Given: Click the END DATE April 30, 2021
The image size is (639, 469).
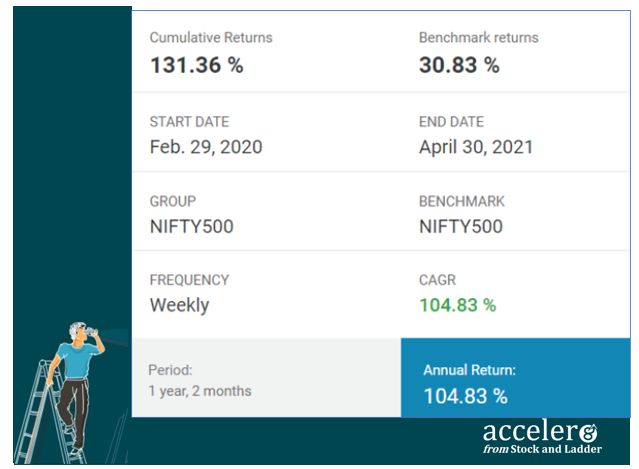Looking at the screenshot, I should coord(476,147).
